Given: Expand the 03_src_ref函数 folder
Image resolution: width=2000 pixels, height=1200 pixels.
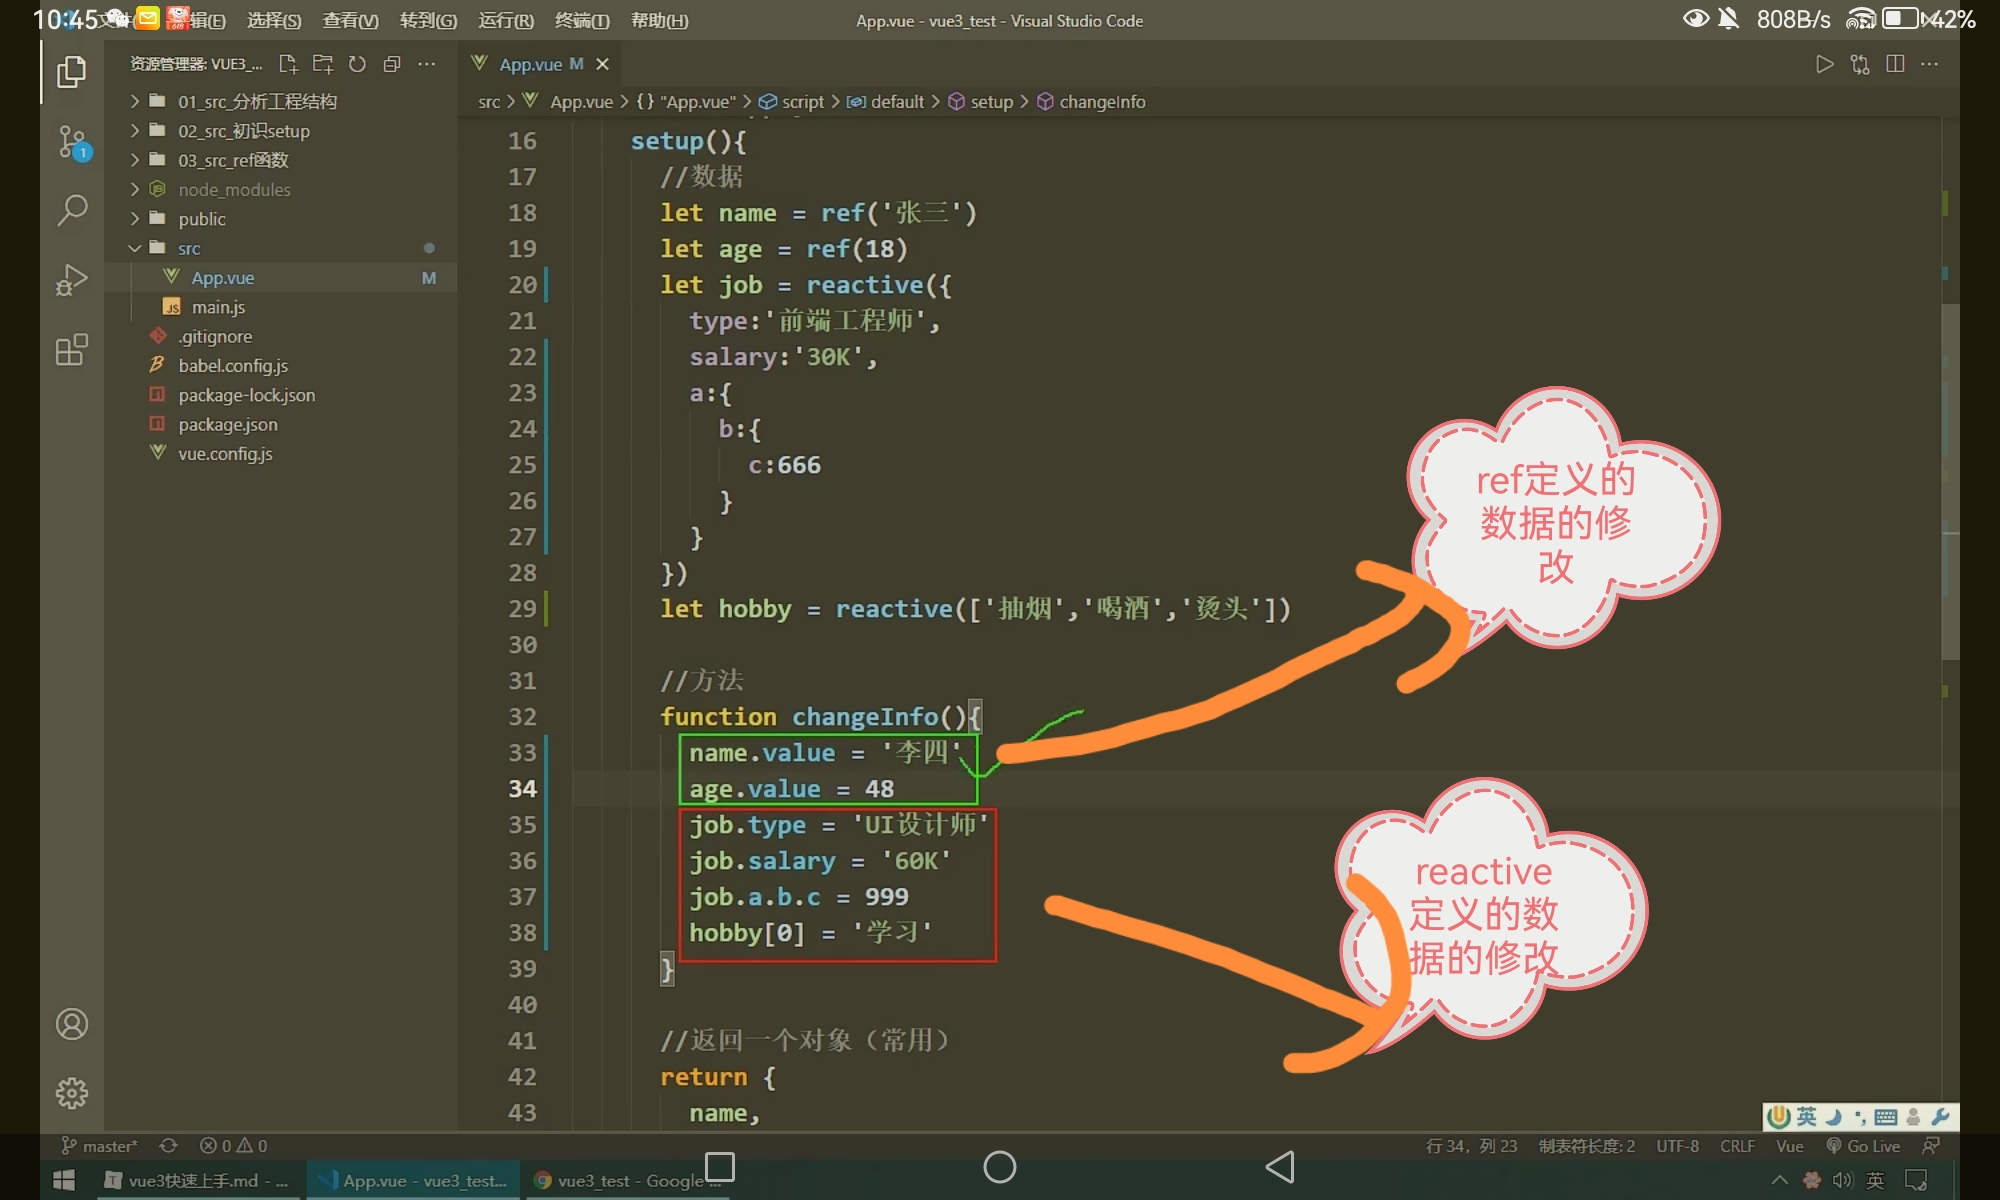Looking at the screenshot, I should point(233,160).
